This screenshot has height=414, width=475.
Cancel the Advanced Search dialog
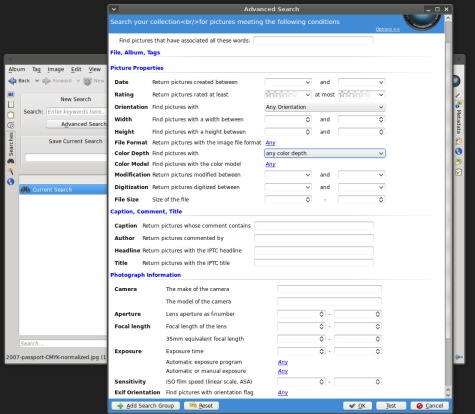point(430,406)
